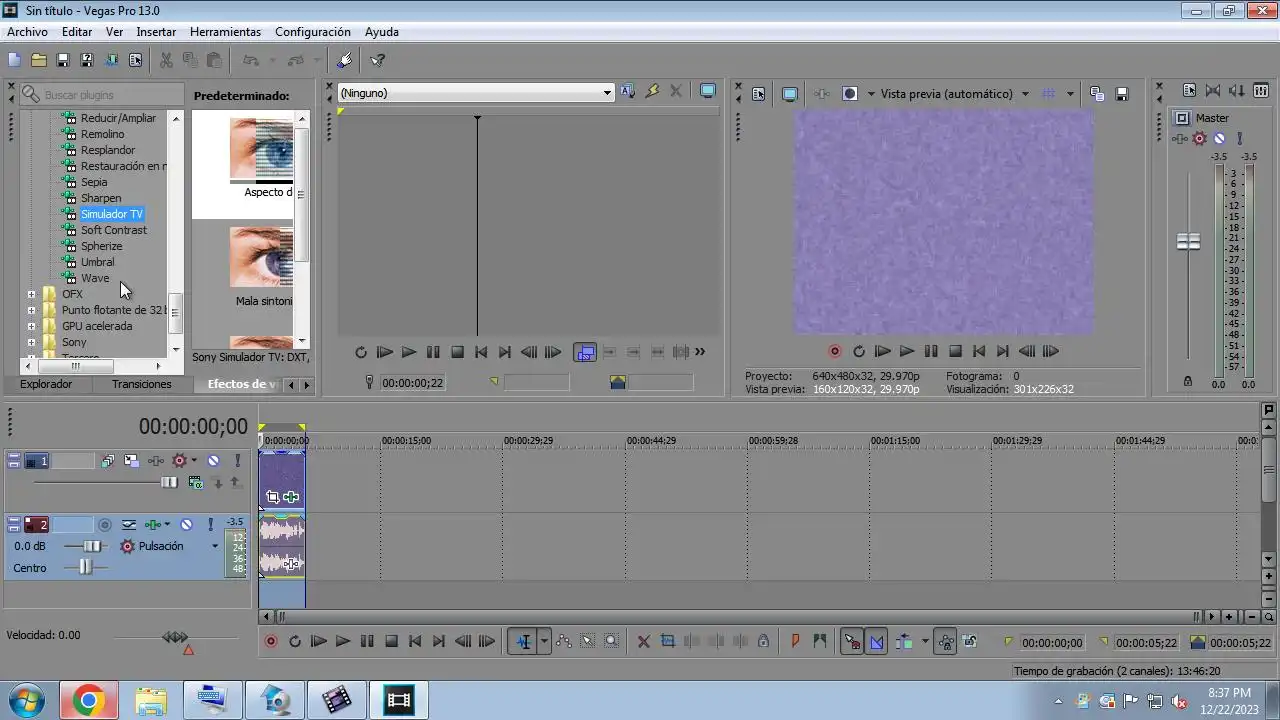Select the Selection edit tool
1280x720 pixels.
(x=588, y=642)
